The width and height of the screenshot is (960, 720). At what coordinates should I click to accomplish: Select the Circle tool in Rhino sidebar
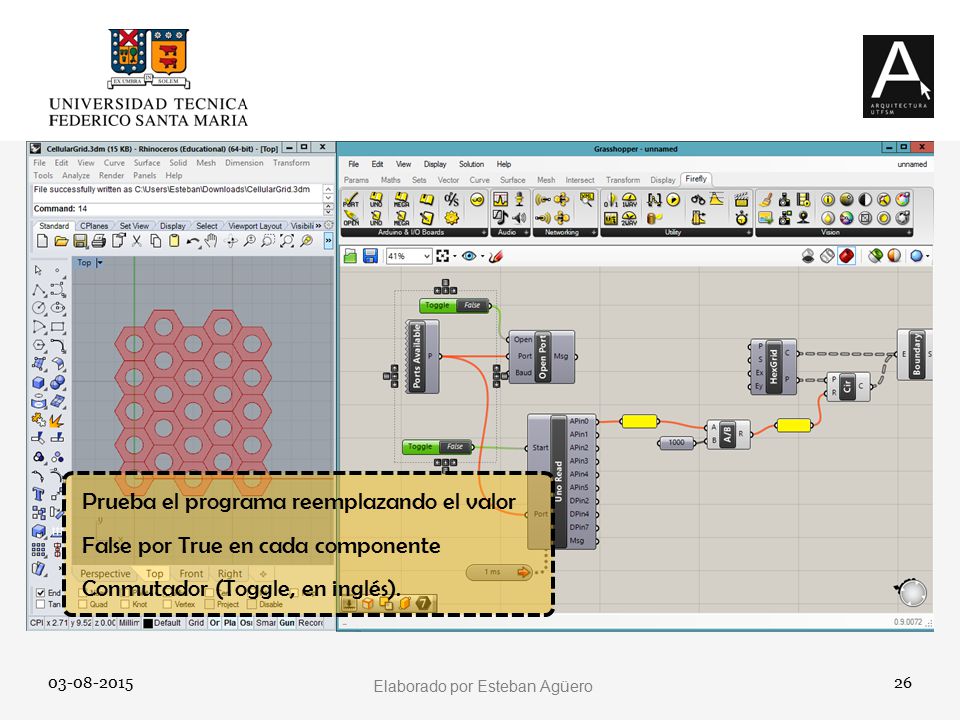(x=39, y=309)
